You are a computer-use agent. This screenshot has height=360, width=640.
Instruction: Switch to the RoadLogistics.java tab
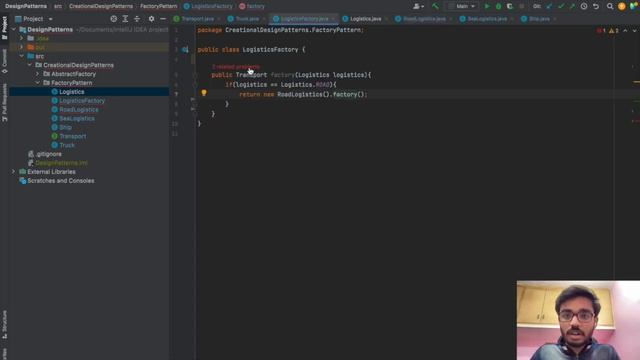pos(424,19)
